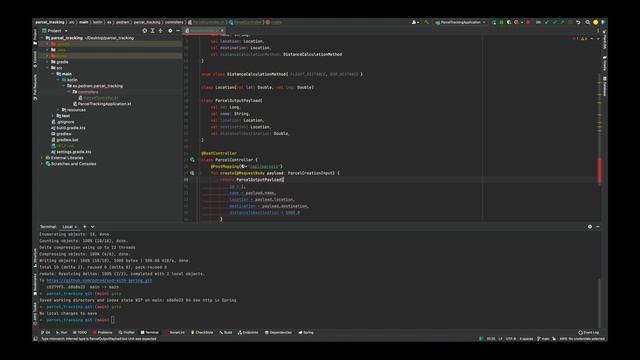The width and height of the screenshot is (640, 360).
Task: Click the red error stripe mark on the editor scrollbar
Action: (x=600, y=171)
